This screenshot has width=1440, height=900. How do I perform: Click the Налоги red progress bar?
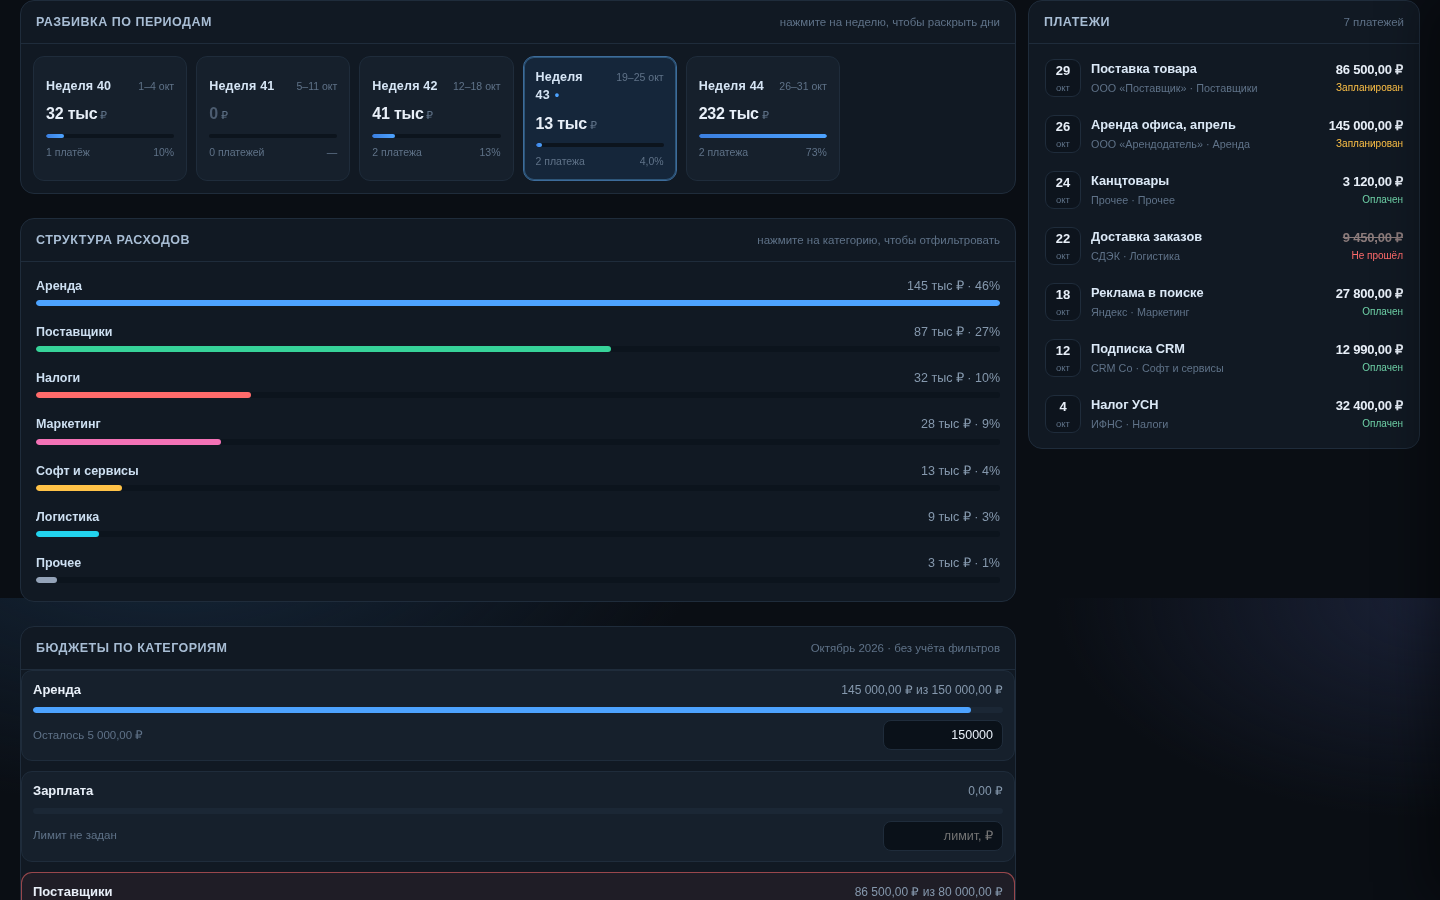click(143, 395)
